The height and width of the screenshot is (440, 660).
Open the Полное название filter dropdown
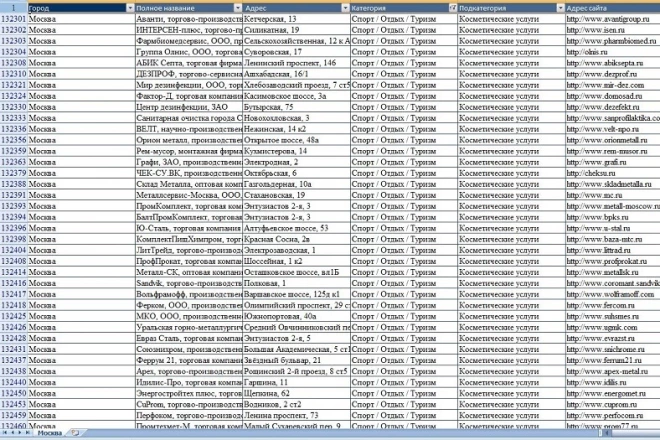[237, 7]
